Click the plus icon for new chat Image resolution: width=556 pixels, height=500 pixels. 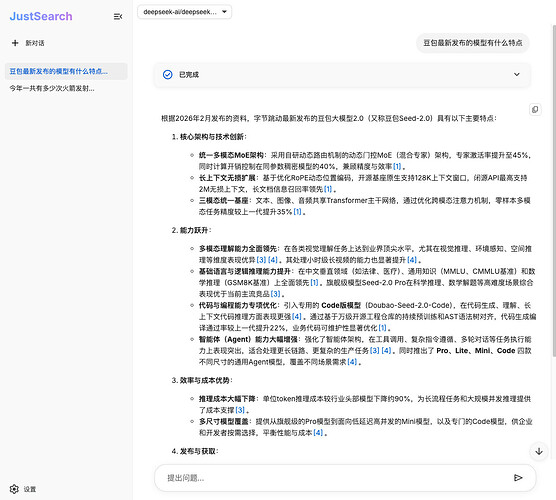tap(15, 43)
